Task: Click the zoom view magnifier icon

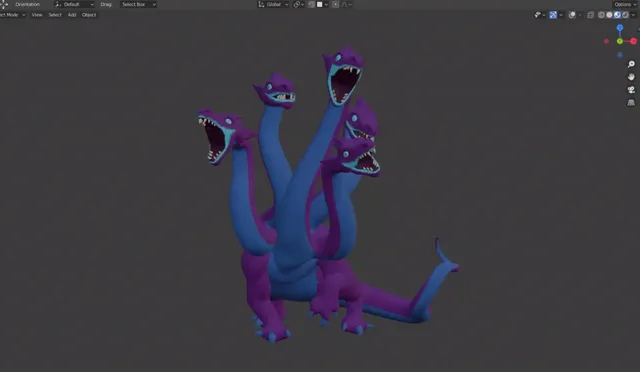Action: click(x=631, y=64)
